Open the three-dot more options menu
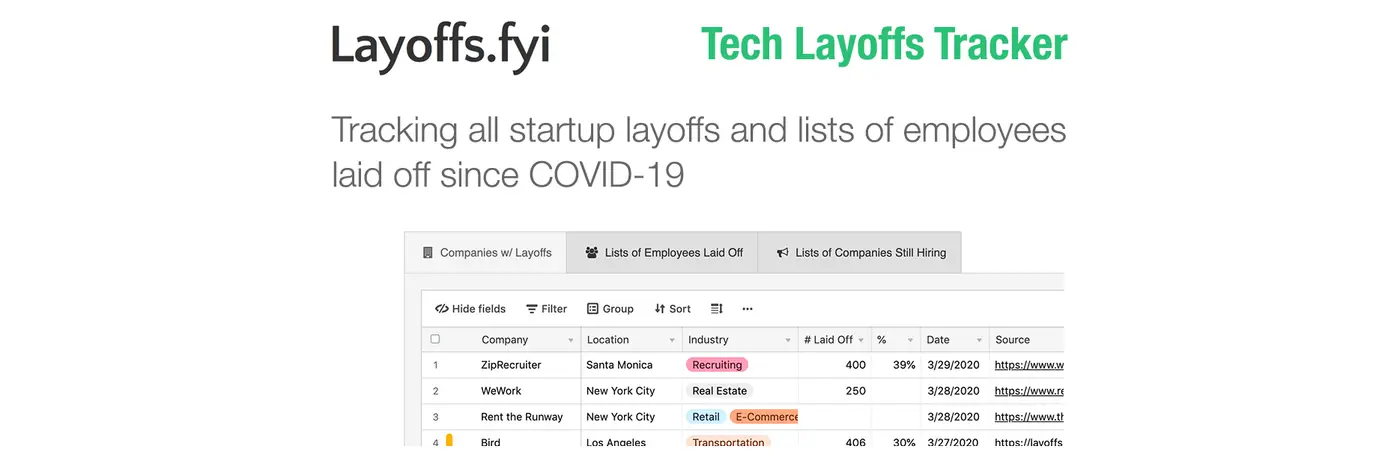 [x=747, y=309]
